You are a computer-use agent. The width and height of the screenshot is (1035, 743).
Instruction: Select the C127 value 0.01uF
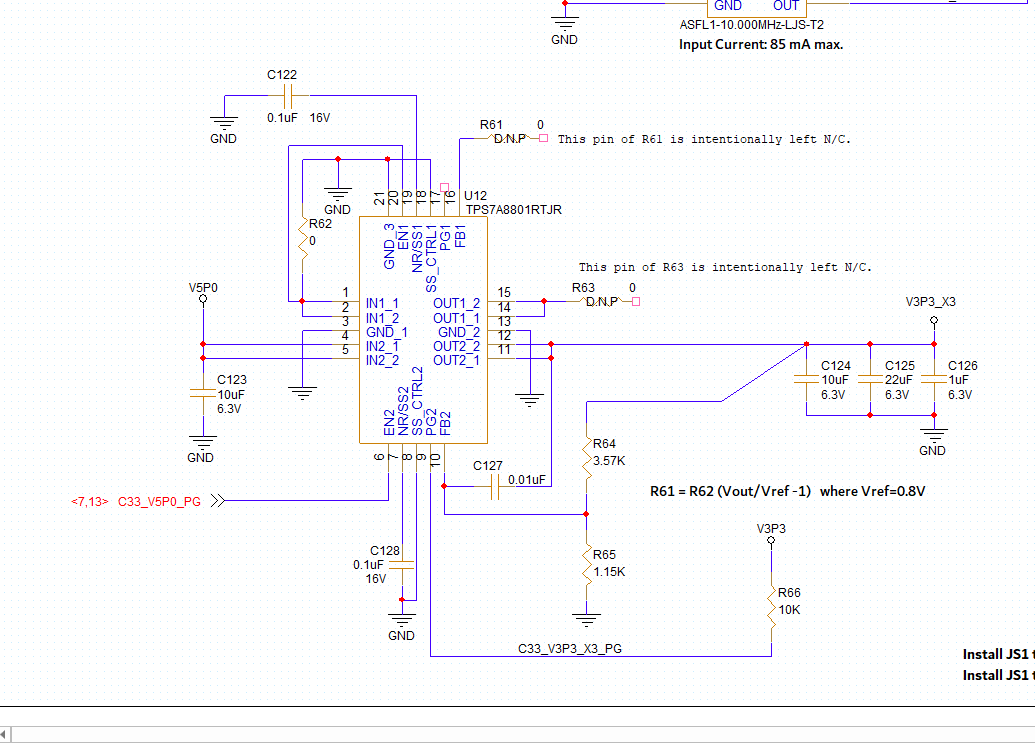click(x=527, y=480)
